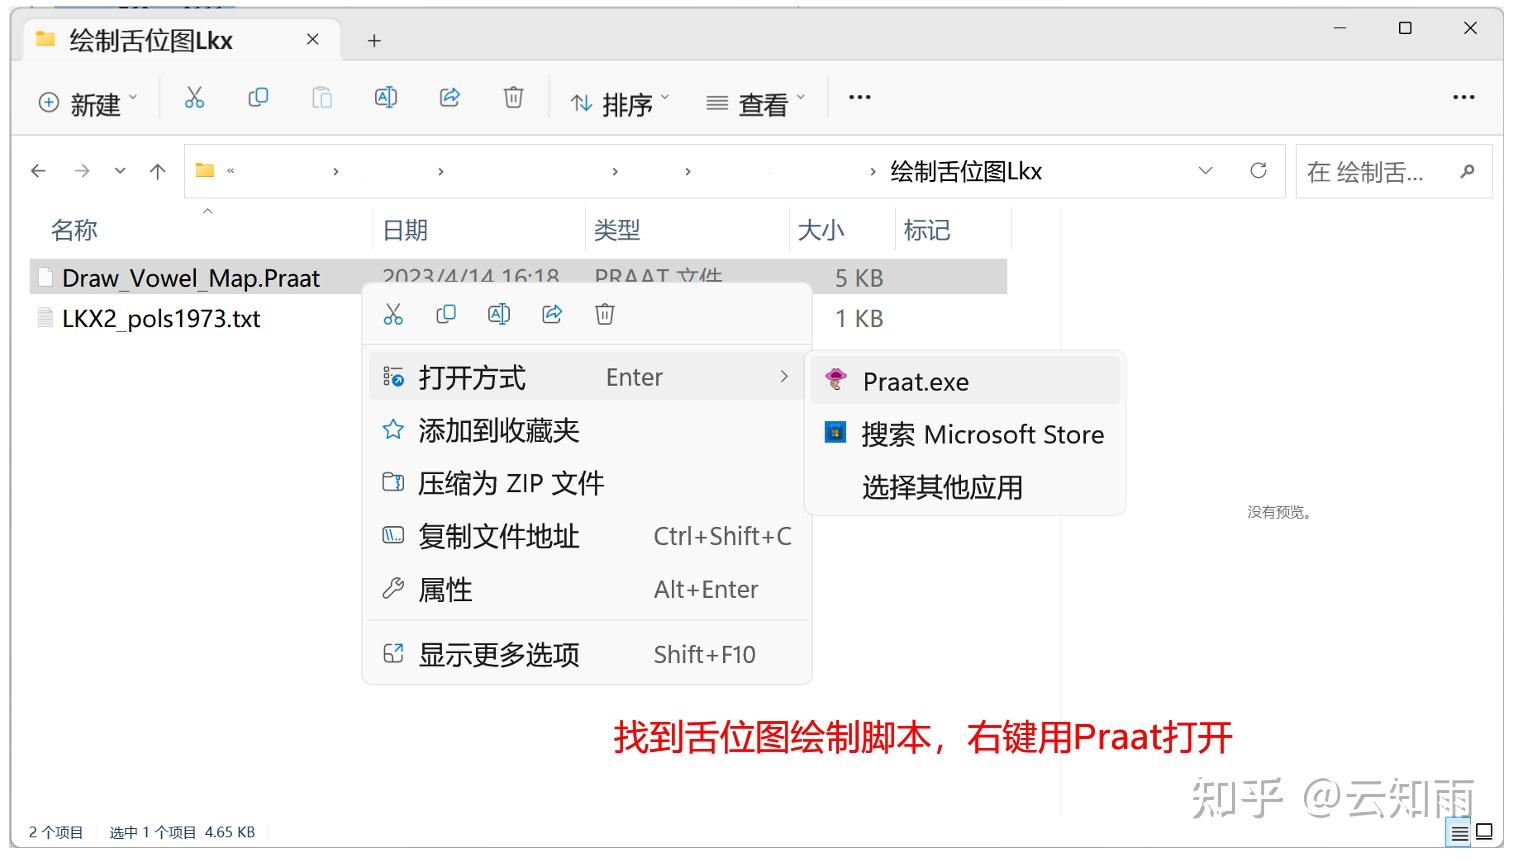Select 选择其他应用 in the submenu
1513x861 pixels.
(965, 487)
